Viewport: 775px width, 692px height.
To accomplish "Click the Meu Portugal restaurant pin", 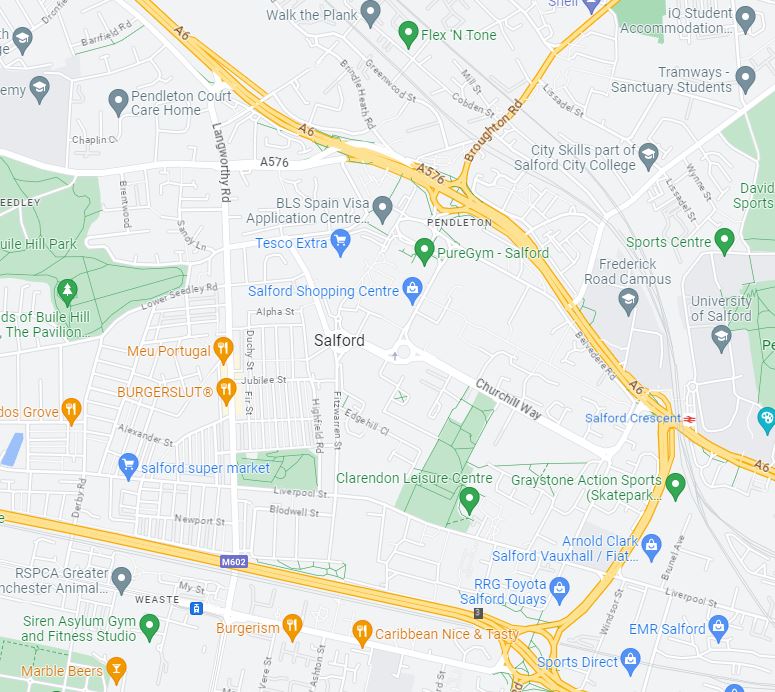I will point(223,350).
